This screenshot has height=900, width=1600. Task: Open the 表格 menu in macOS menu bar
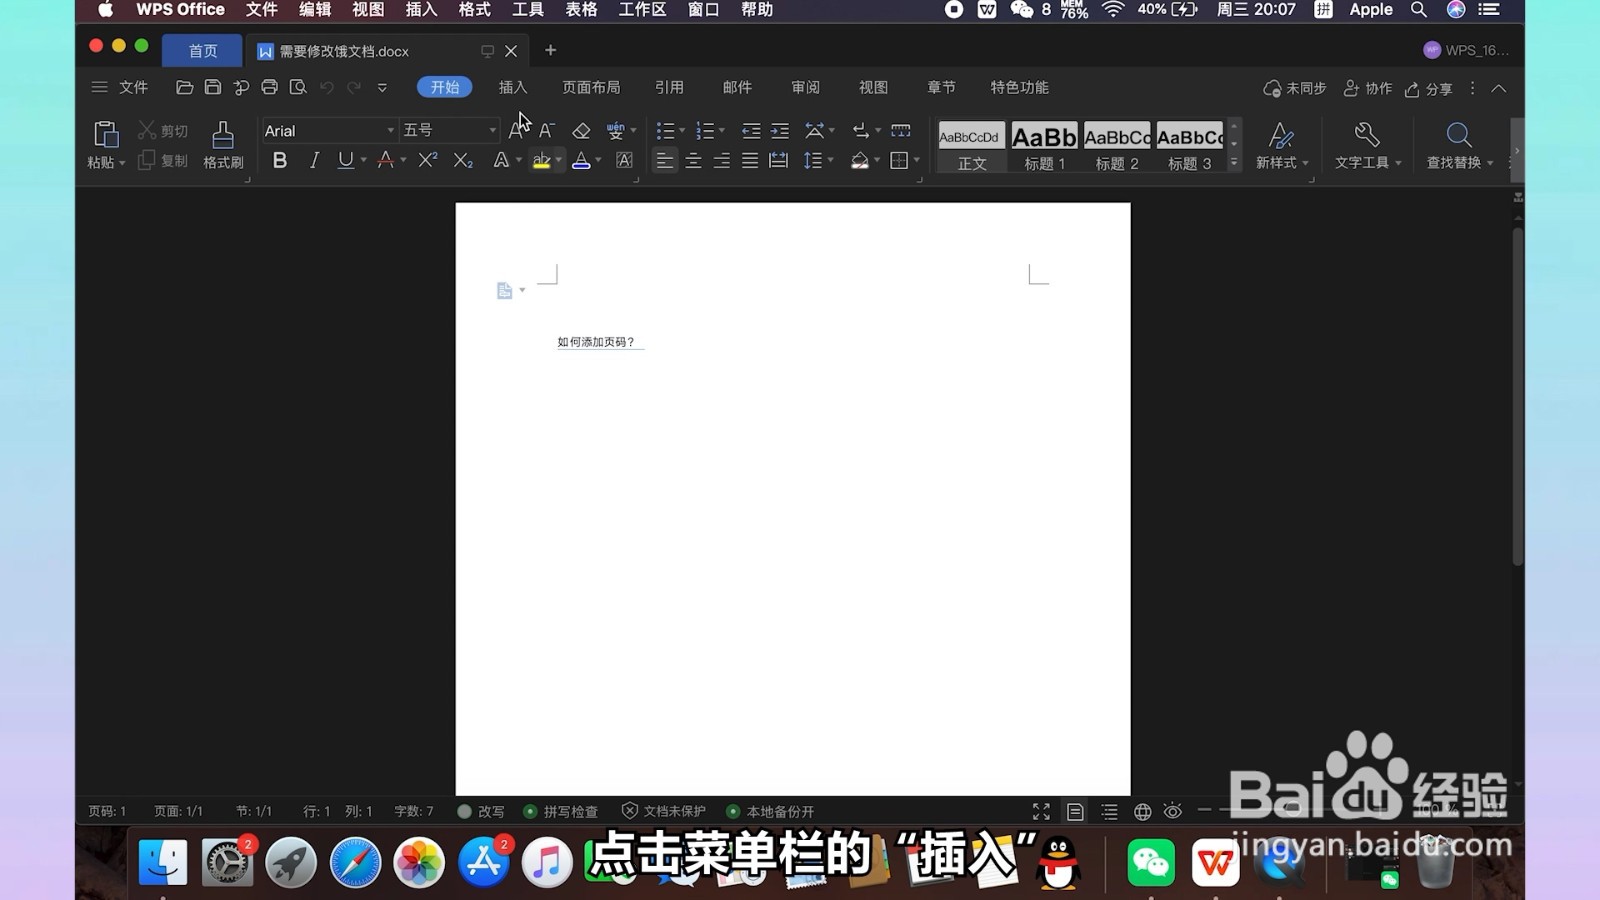[581, 10]
